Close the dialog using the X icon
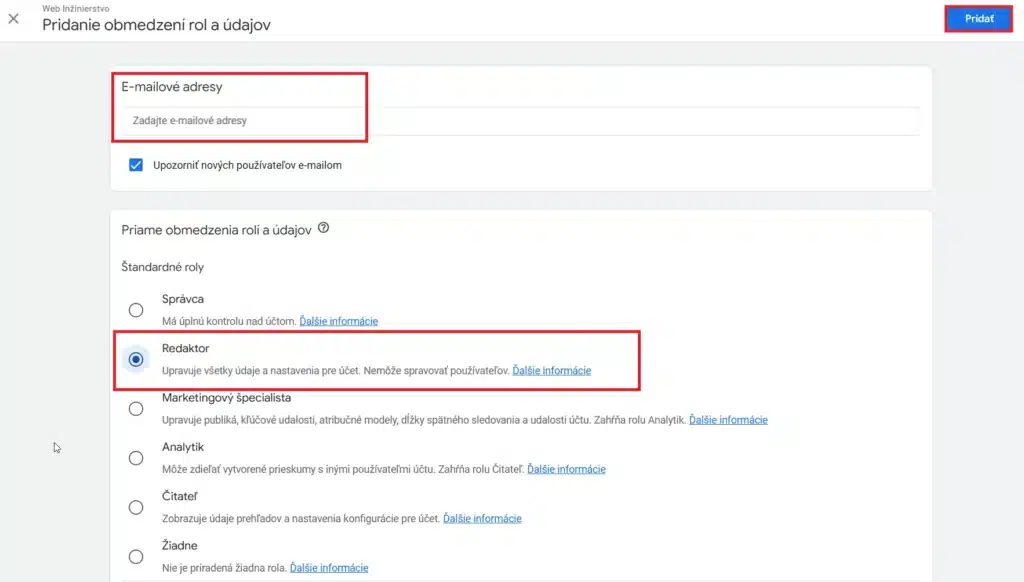The width and height of the screenshot is (1024, 582). [x=14, y=17]
